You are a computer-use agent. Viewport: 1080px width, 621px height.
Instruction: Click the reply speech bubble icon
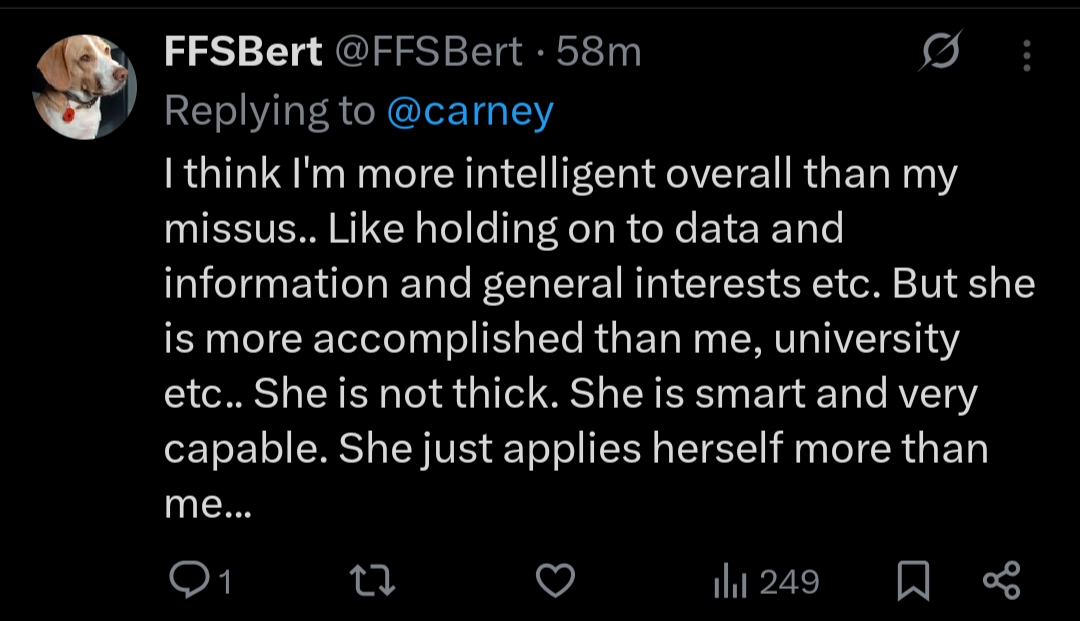[187, 581]
